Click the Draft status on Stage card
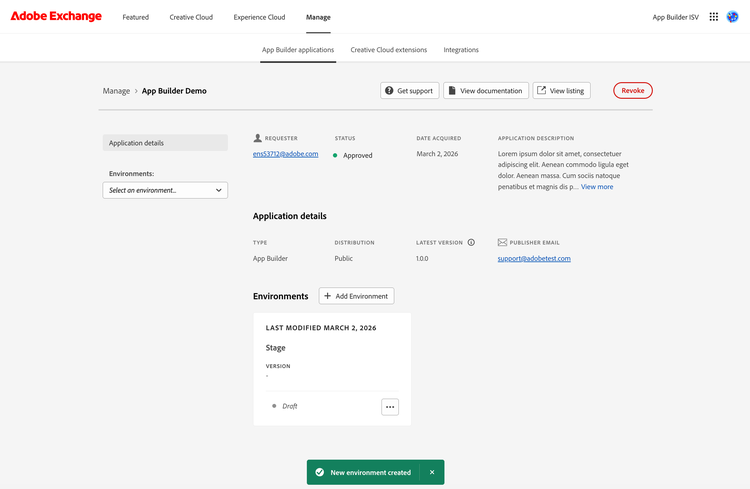Viewport: 750px width, 489px height. click(x=289, y=406)
